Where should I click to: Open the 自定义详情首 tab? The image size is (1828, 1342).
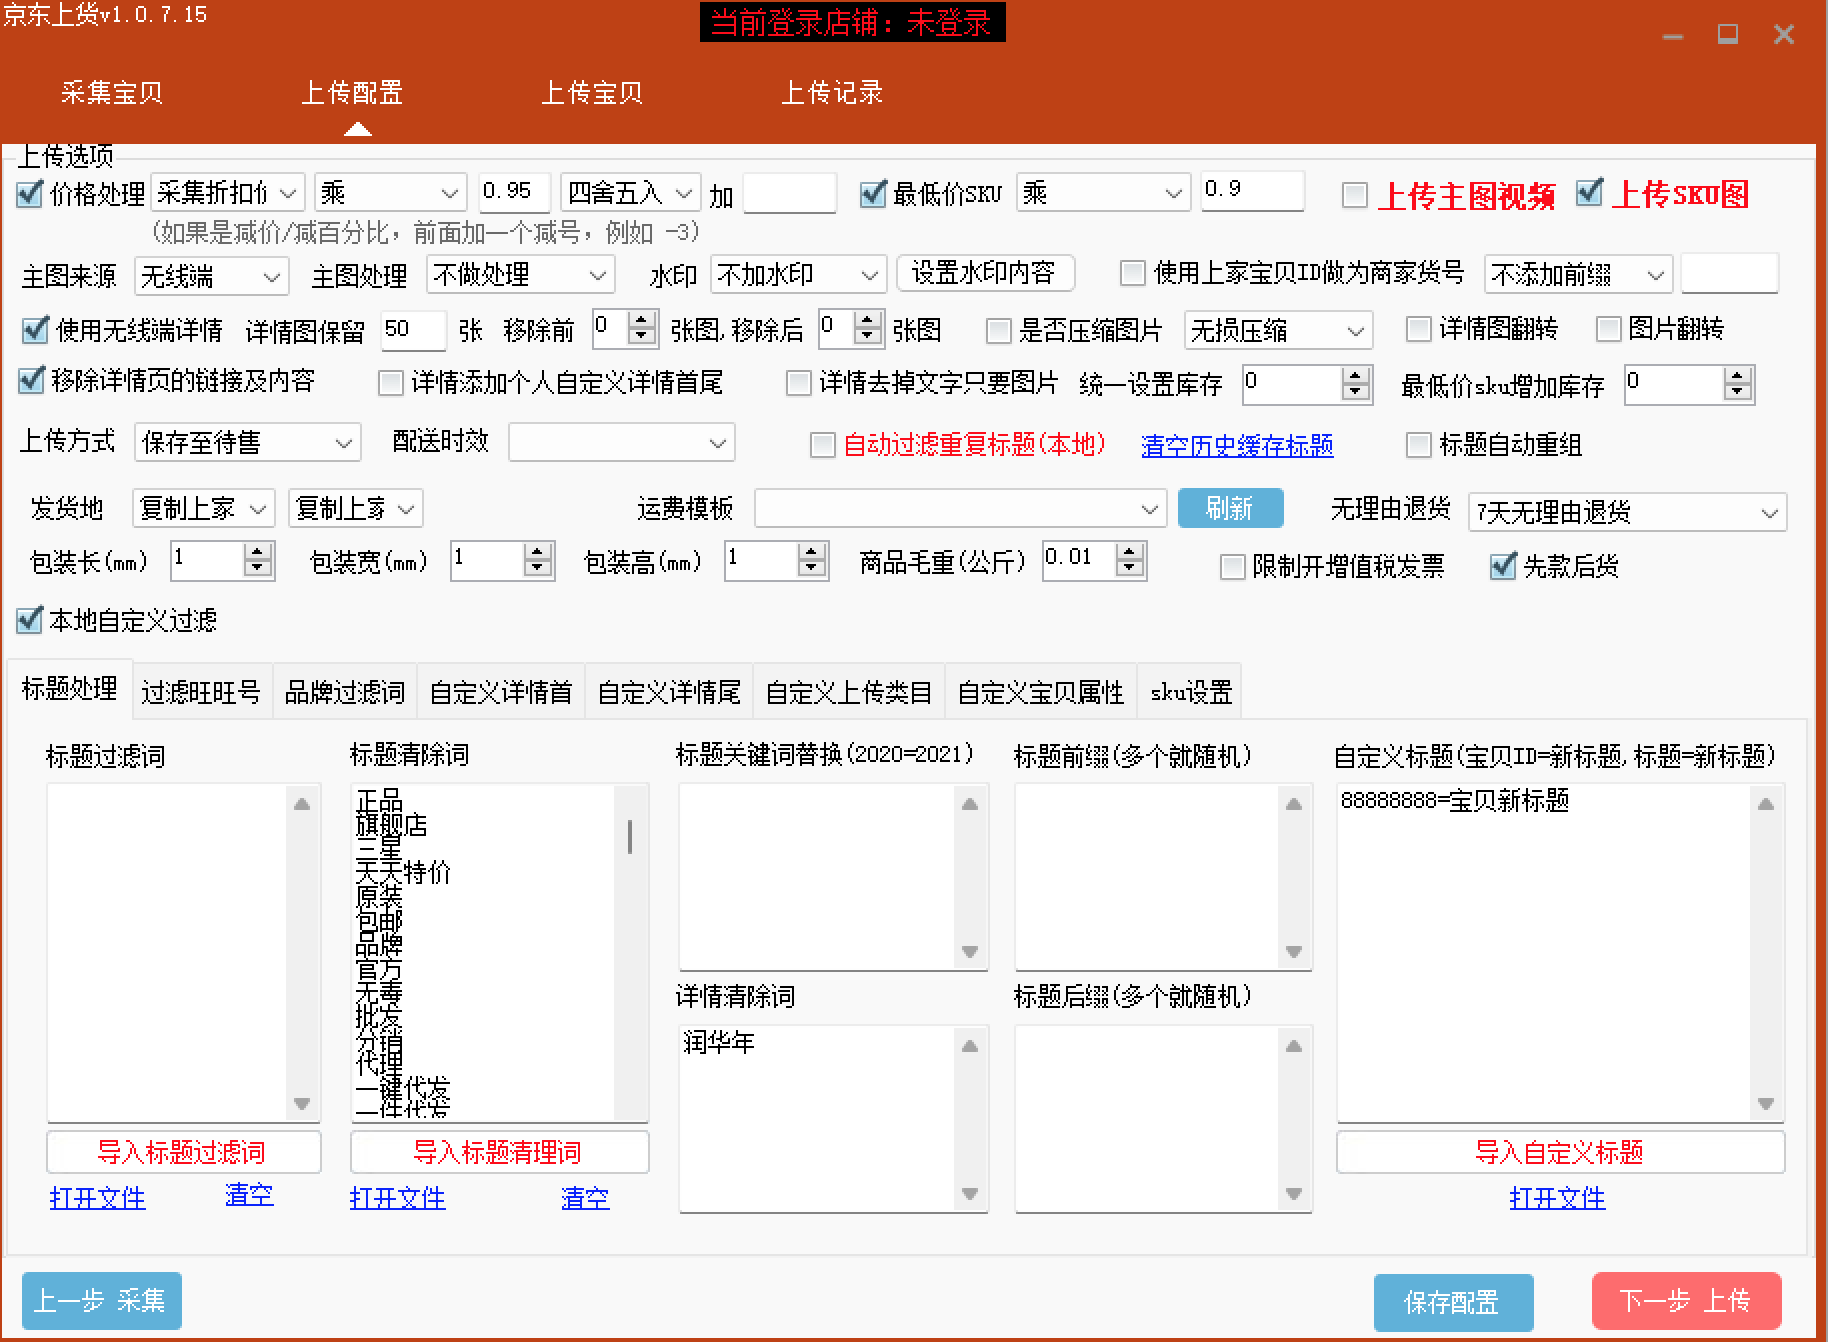tap(500, 691)
